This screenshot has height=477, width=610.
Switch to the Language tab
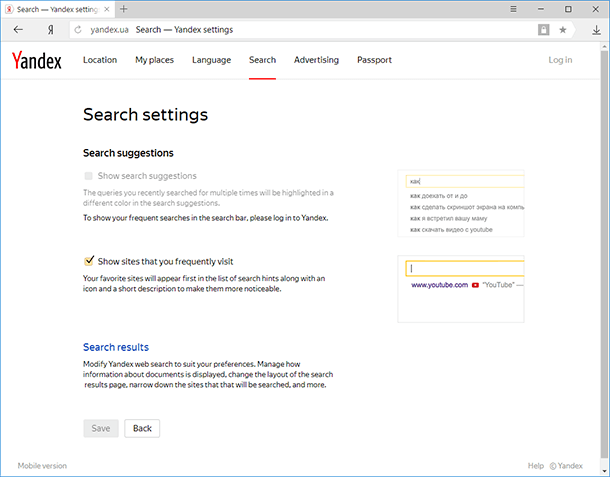(x=211, y=60)
